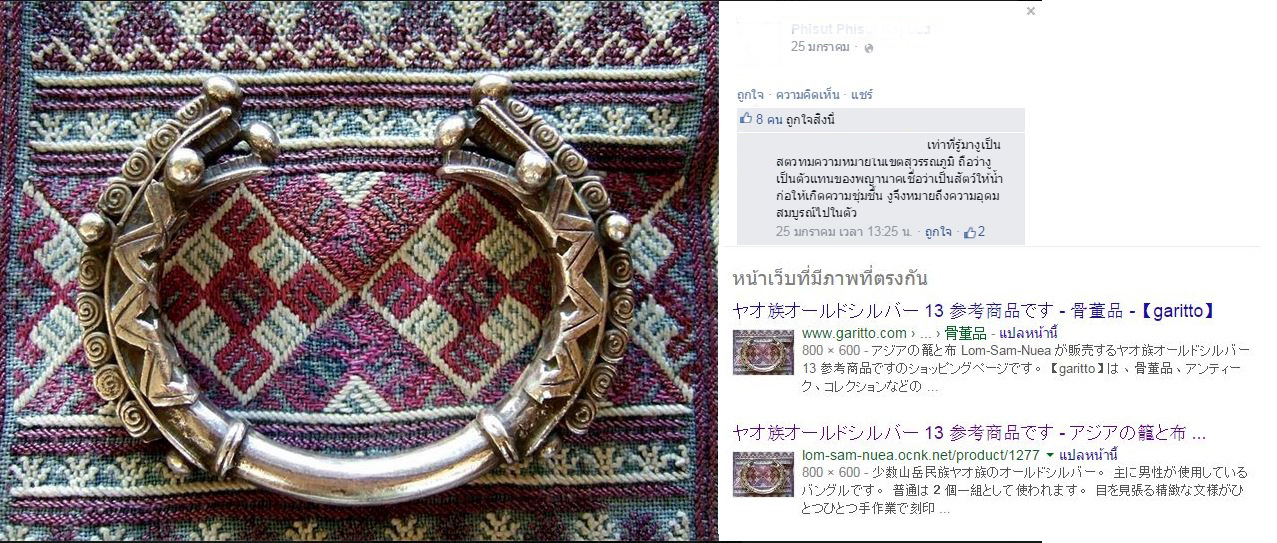Click the garitto result thumbnail image
Screen dimensions: 1277x543
click(763, 352)
